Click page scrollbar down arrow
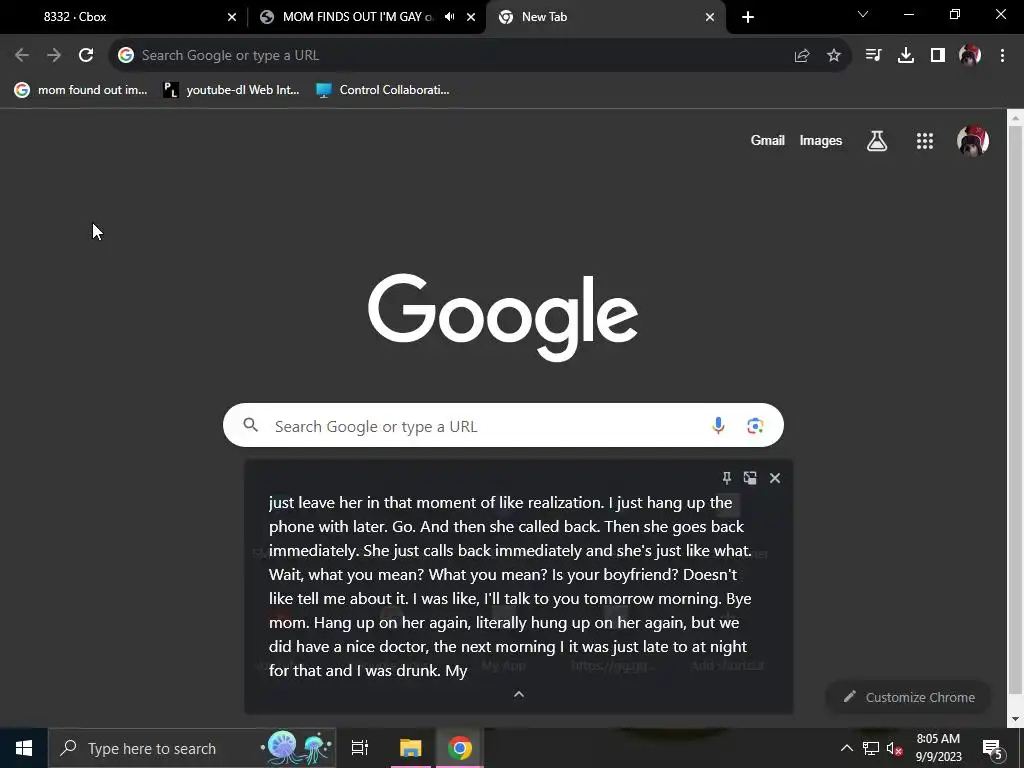 click(1015, 719)
